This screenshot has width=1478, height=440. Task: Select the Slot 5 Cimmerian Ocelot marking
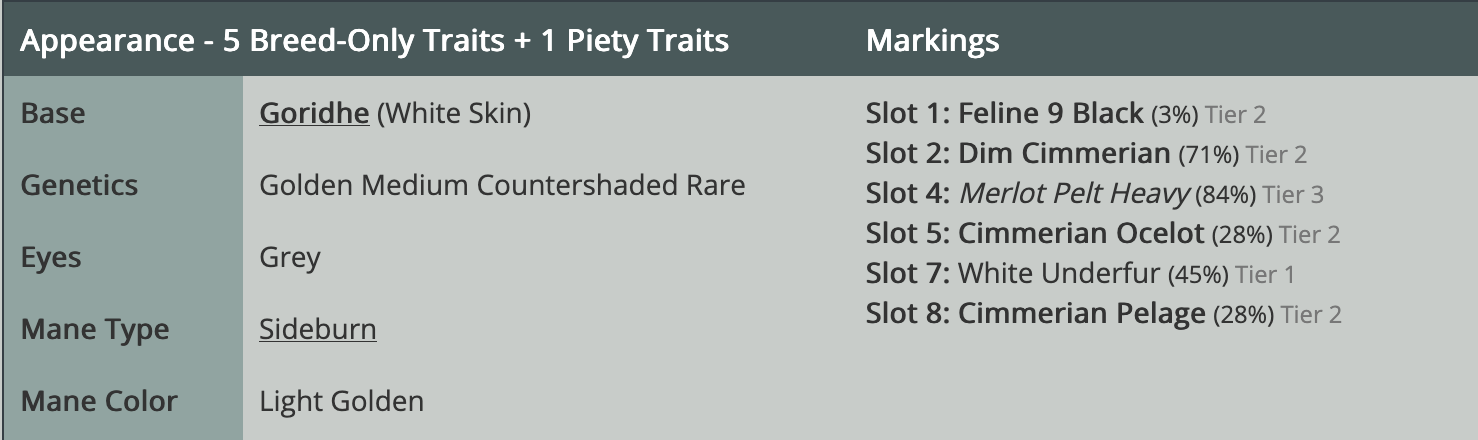point(1080,234)
